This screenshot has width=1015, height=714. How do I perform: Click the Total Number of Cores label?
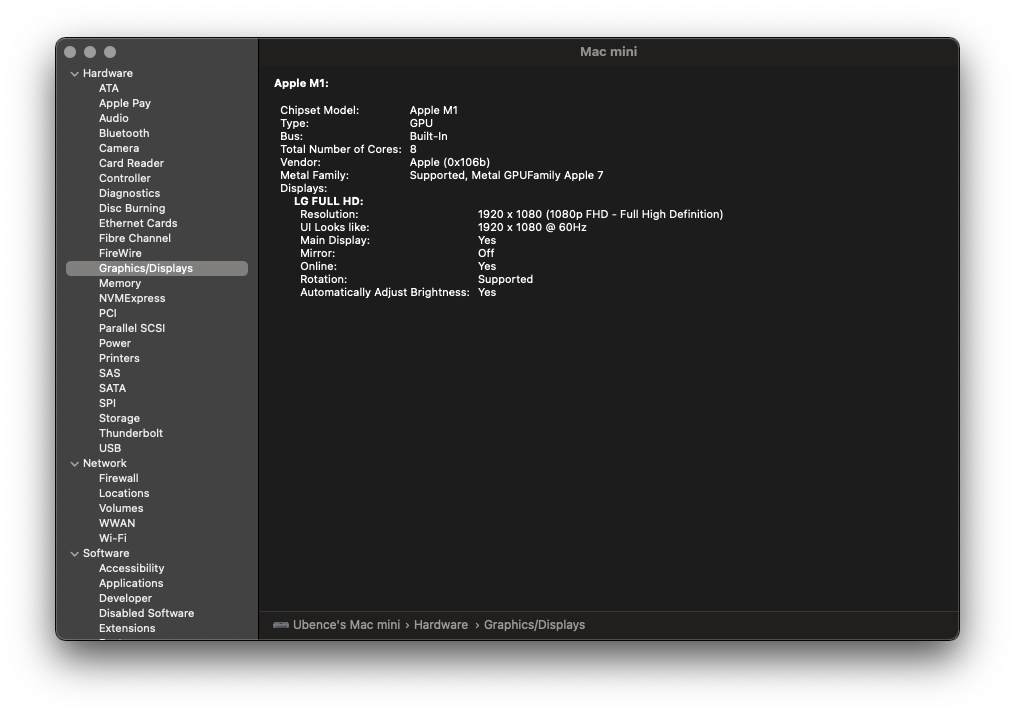point(341,150)
